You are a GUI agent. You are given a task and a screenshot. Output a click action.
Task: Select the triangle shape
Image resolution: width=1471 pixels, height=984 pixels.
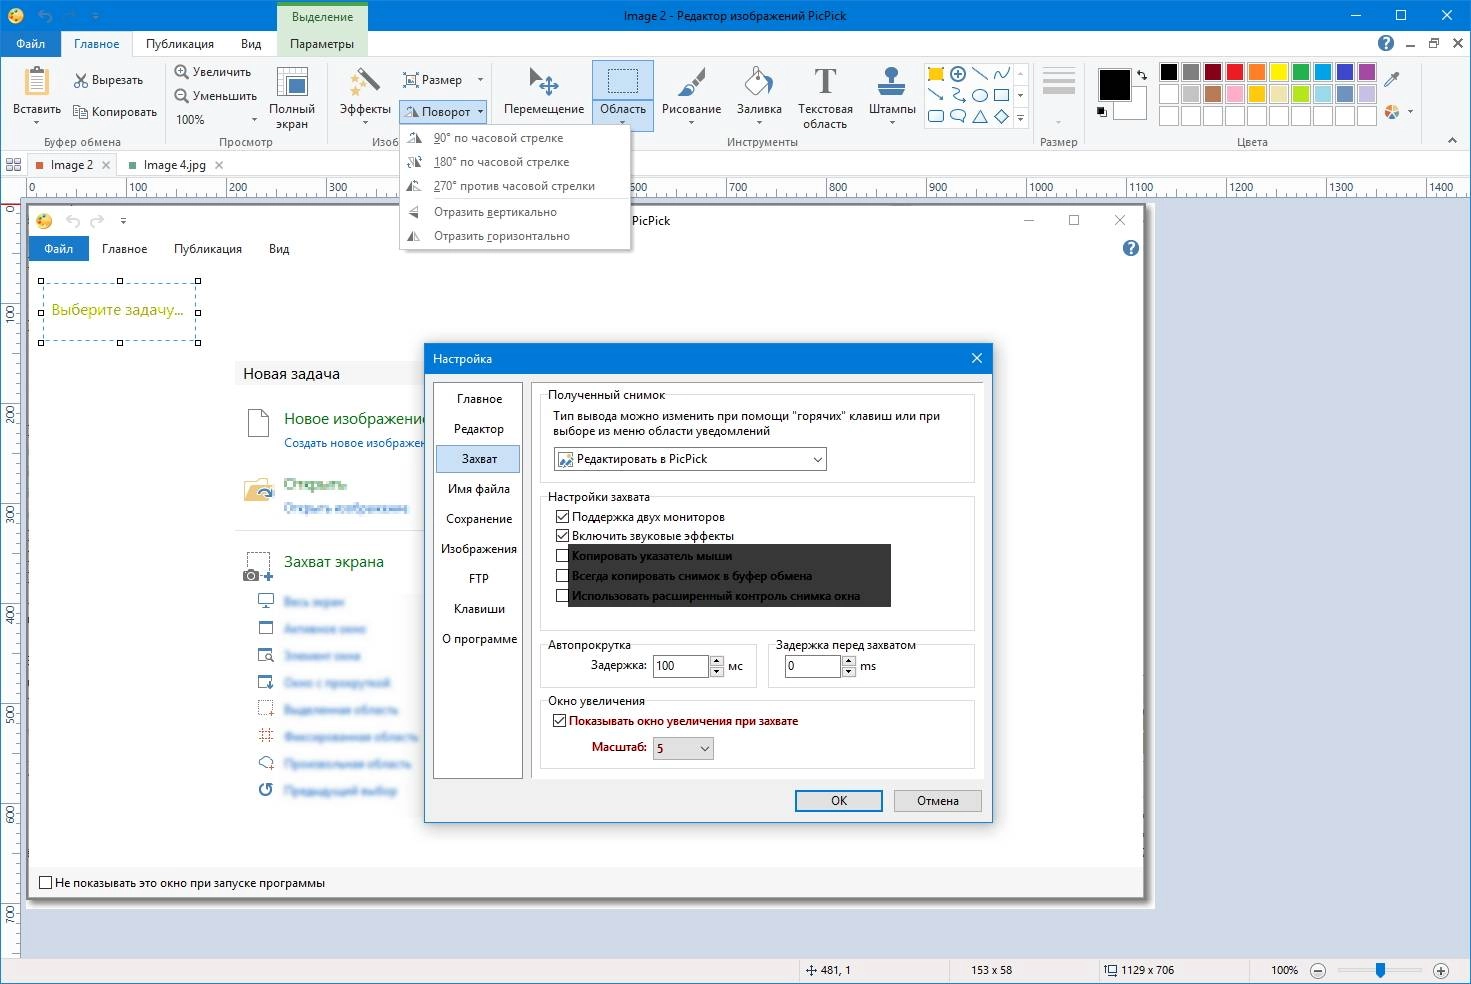tap(980, 116)
